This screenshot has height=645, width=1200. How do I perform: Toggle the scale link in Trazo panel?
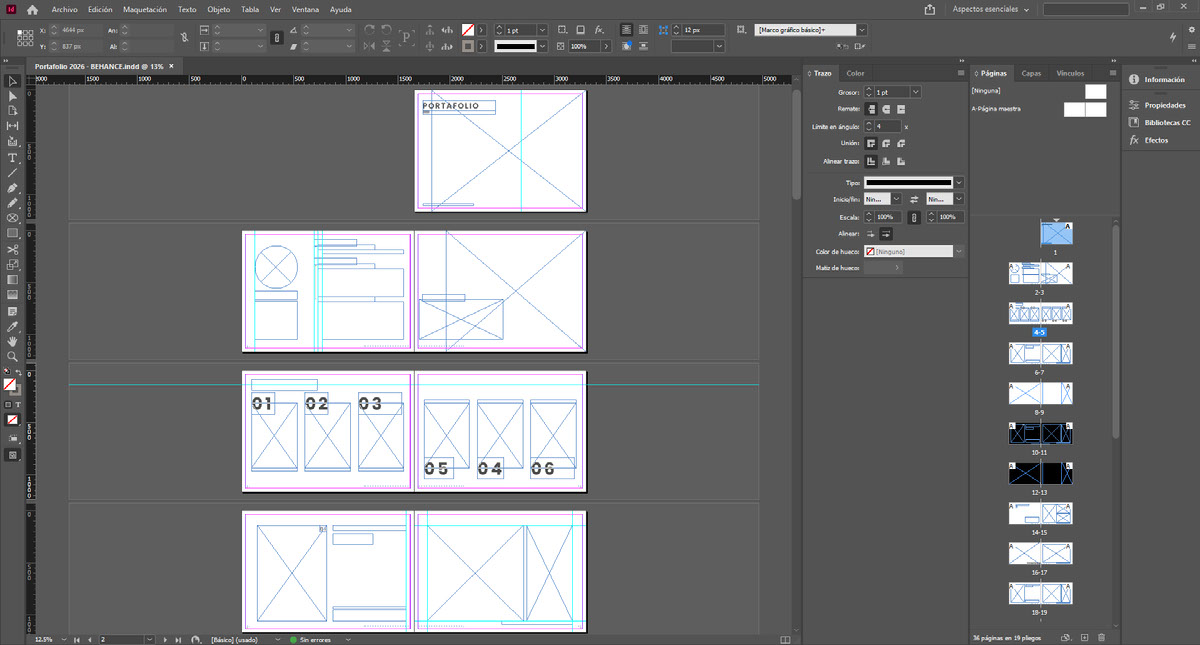pos(913,217)
